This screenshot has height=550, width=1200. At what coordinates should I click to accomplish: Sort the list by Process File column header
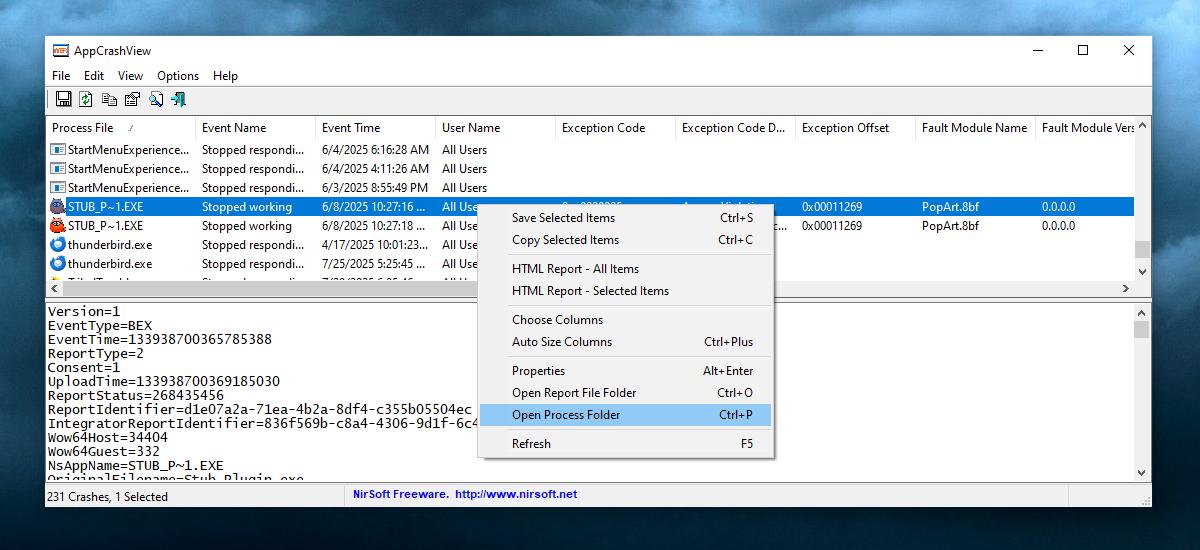click(83, 128)
